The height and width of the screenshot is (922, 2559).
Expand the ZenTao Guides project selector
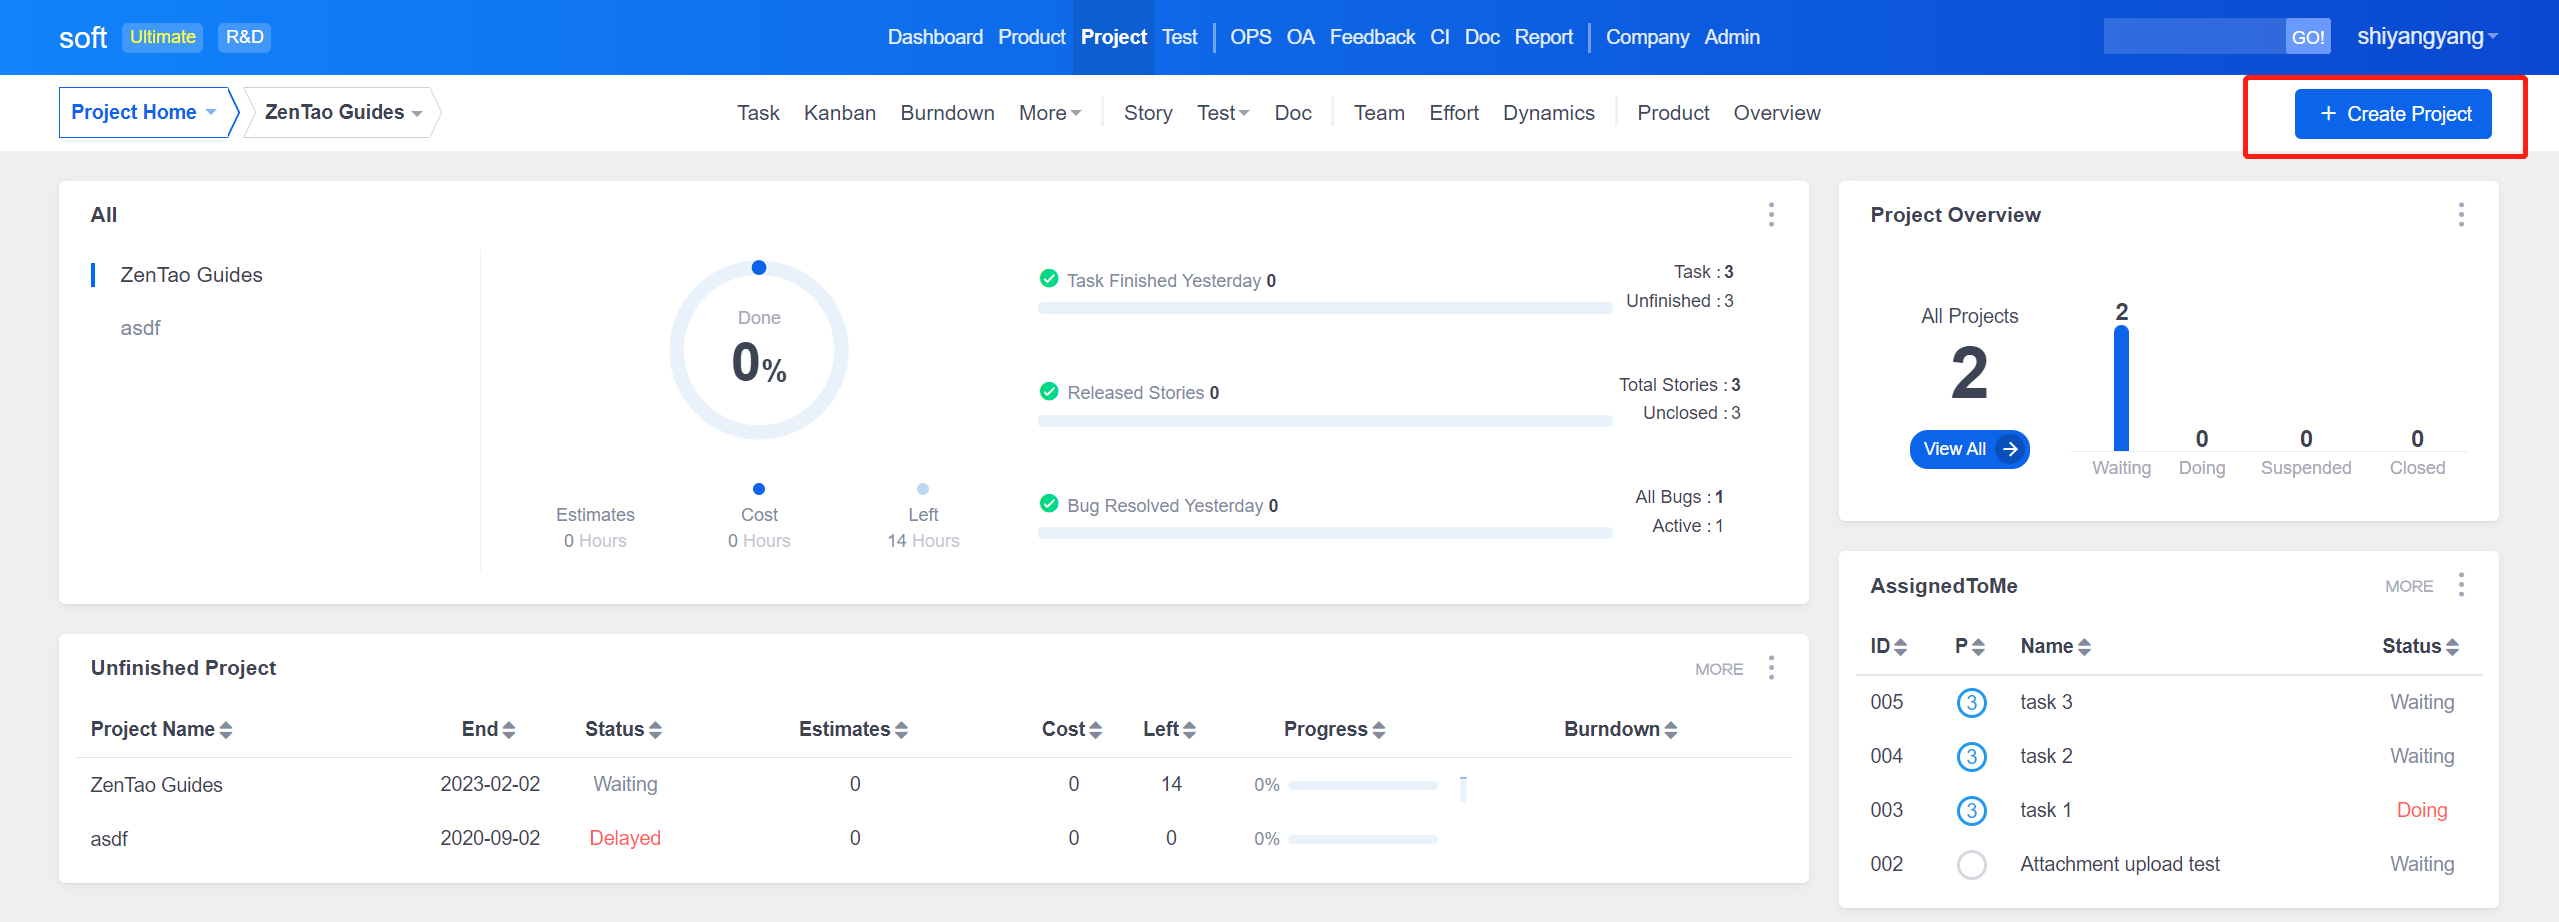[342, 113]
